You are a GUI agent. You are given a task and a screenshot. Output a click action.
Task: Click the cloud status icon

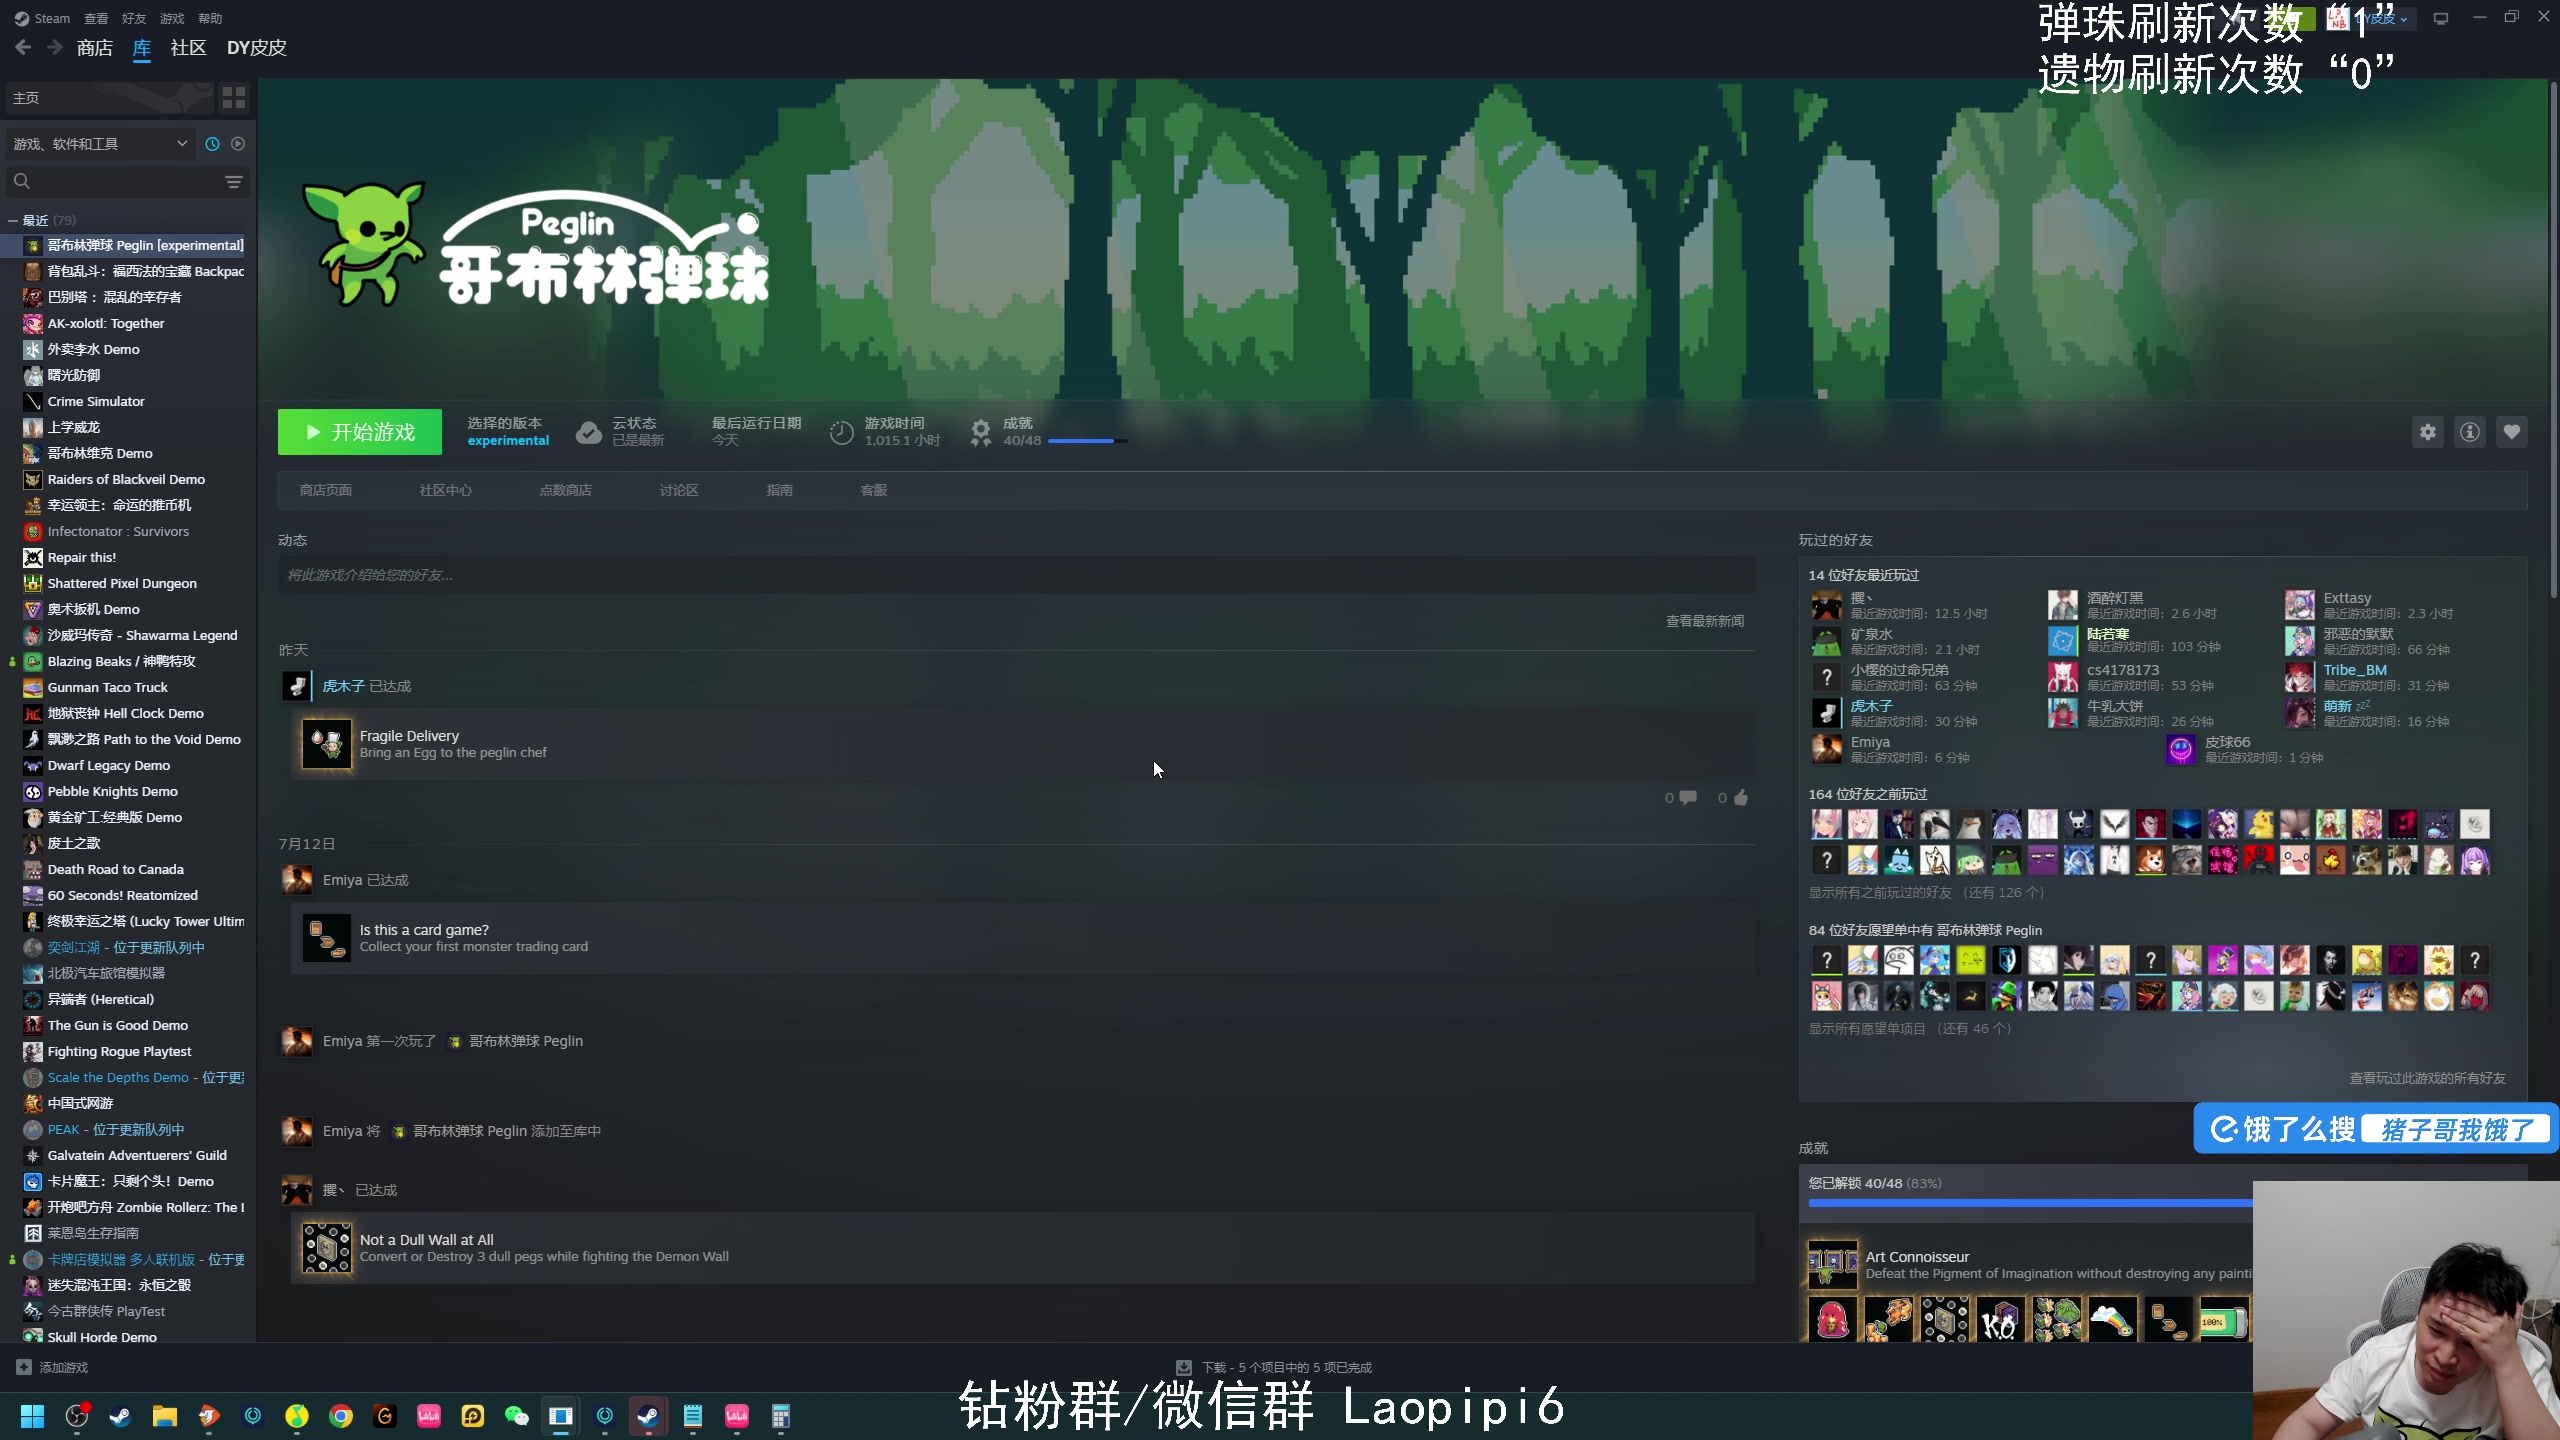(589, 432)
